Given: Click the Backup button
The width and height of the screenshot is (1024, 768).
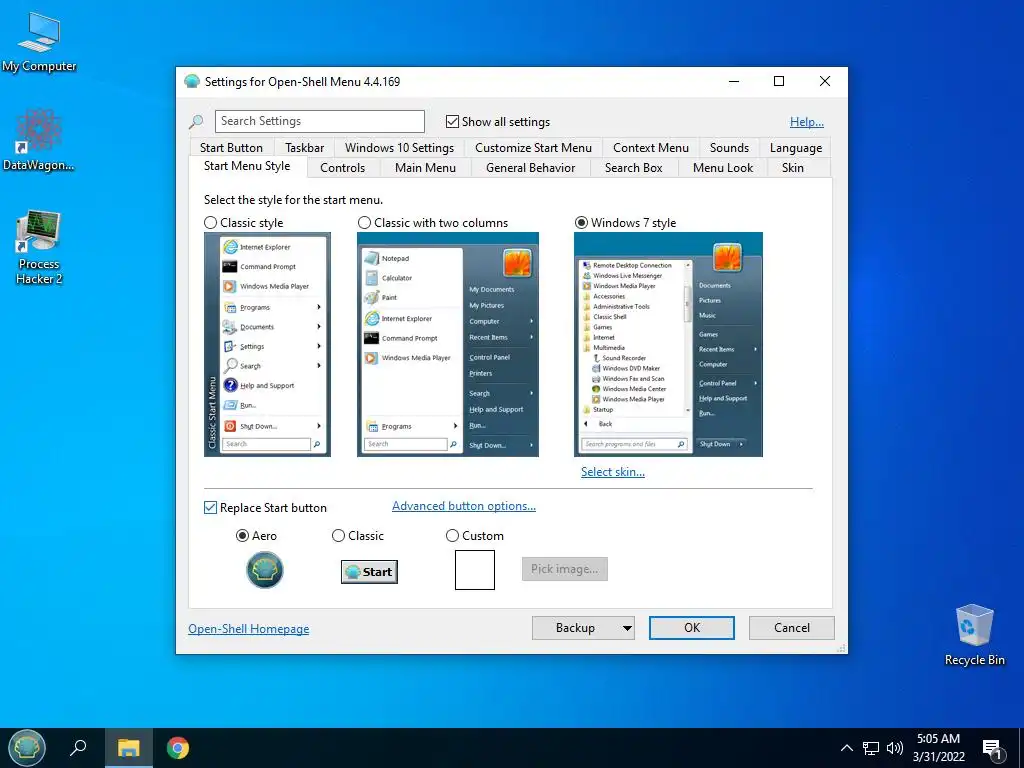Looking at the screenshot, I should (575, 628).
